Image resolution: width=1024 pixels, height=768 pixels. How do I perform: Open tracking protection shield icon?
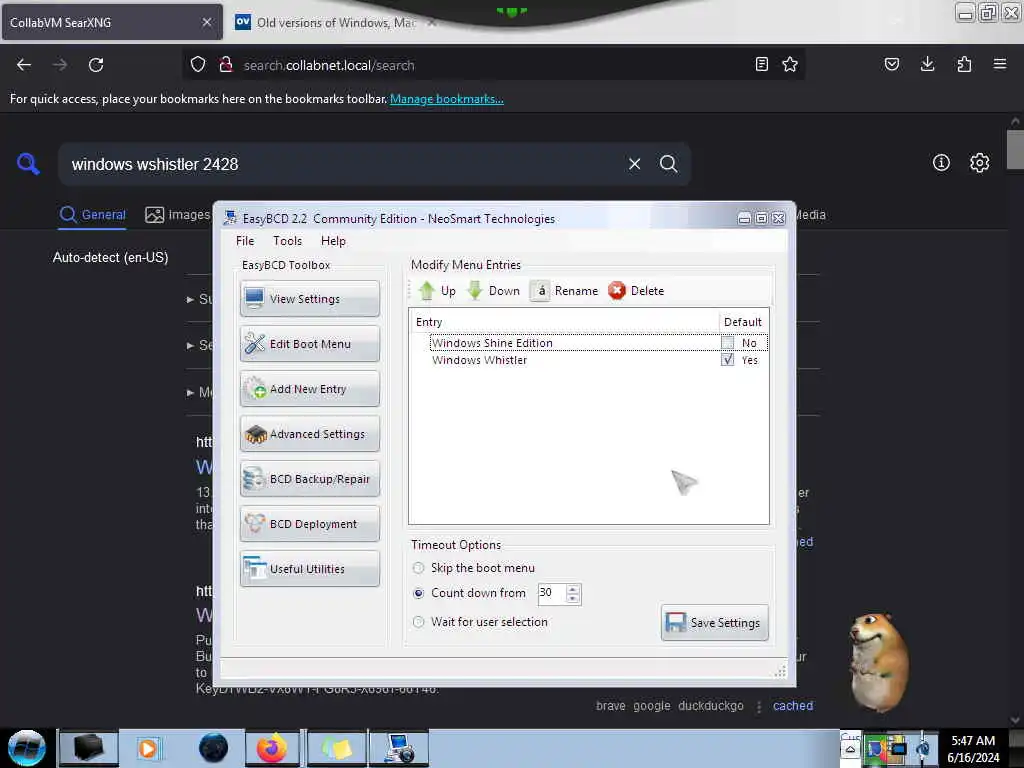[198, 65]
